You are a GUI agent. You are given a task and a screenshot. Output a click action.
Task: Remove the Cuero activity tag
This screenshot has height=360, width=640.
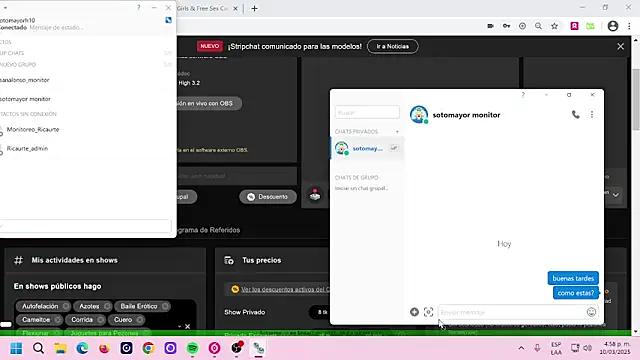pyautogui.click(x=140, y=320)
